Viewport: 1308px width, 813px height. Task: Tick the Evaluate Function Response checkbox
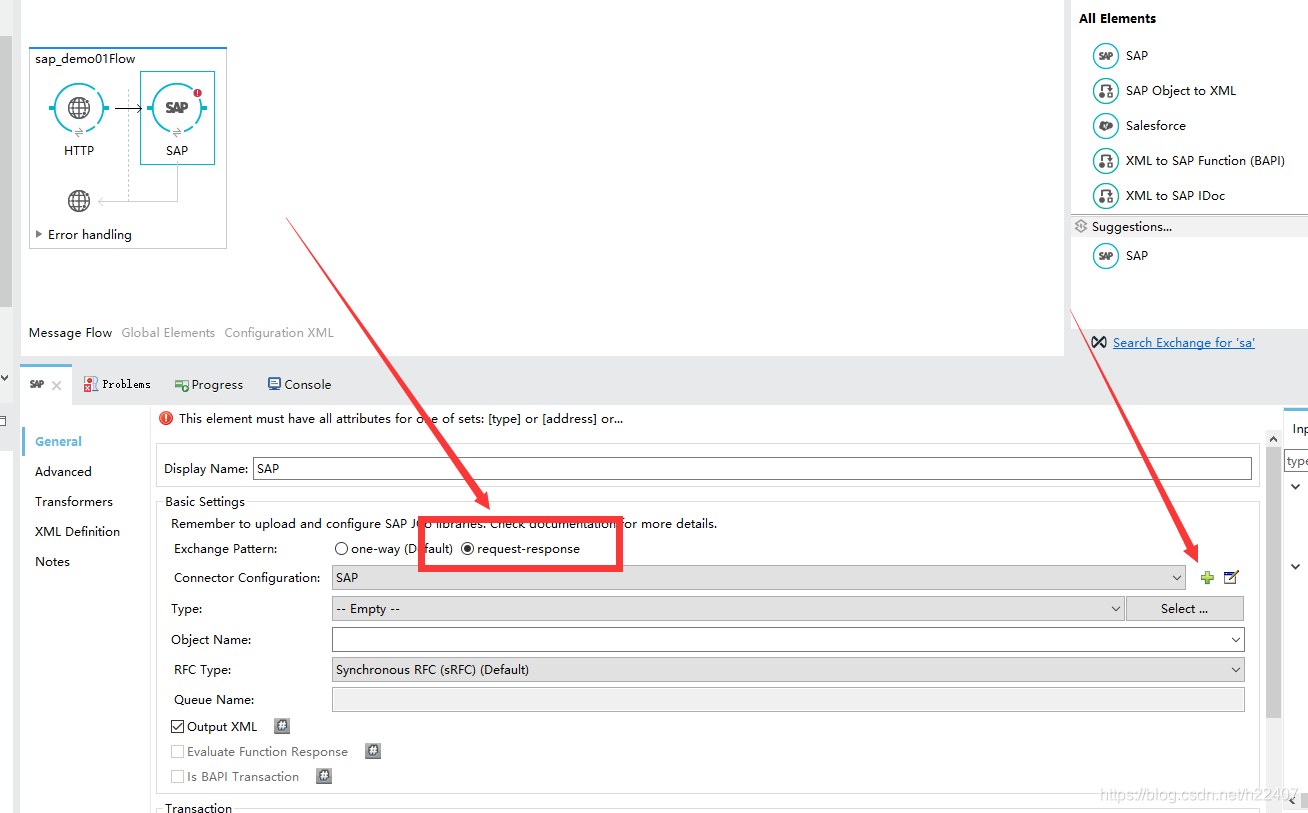pyautogui.click(x=178, y=752)
